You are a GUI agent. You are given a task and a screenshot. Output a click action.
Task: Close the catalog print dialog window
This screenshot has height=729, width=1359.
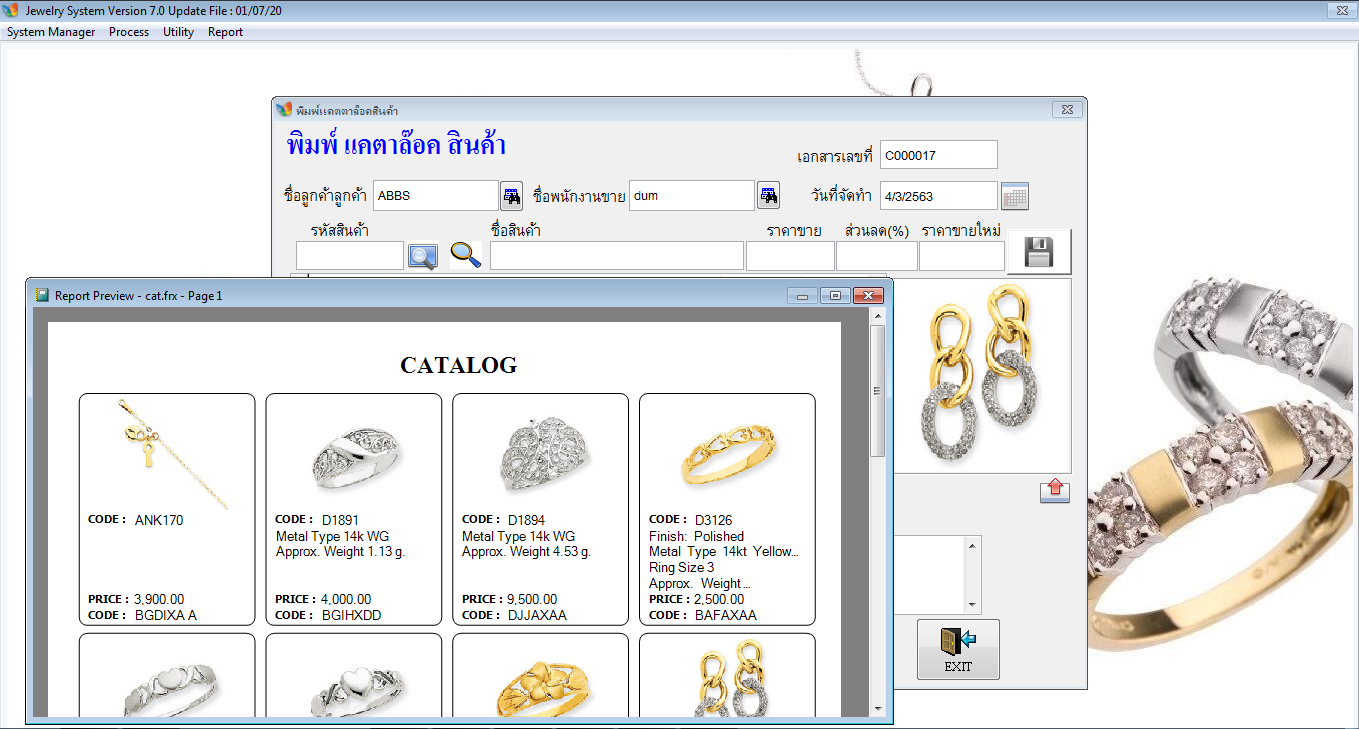(1067, 109)
